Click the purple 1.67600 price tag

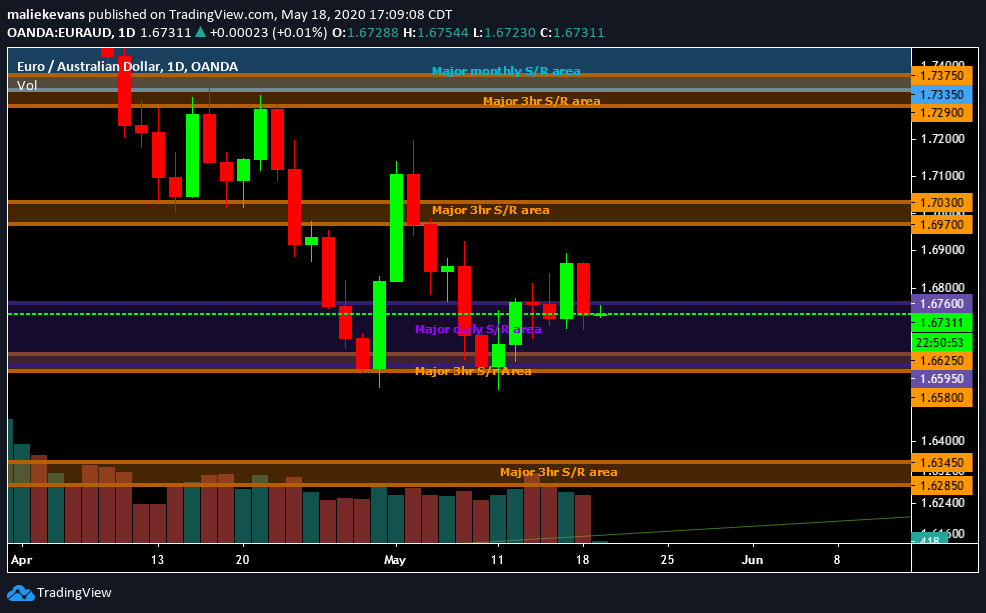pyautogui.click(x=941, y=304)
